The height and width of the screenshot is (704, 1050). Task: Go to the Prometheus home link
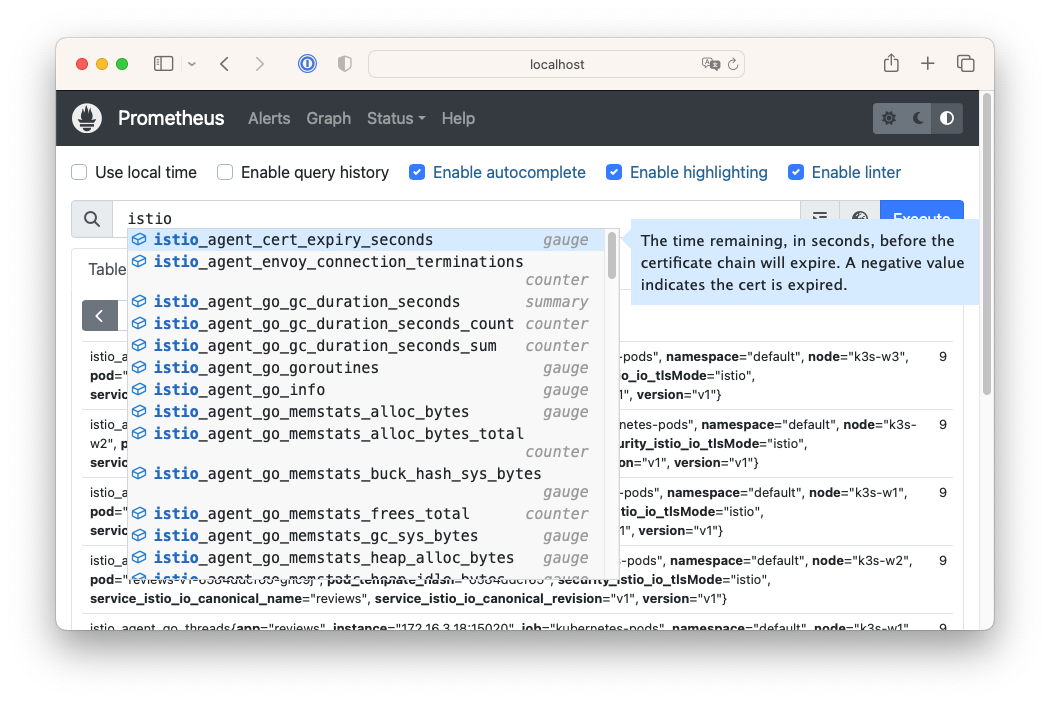(x=171, y=119)
